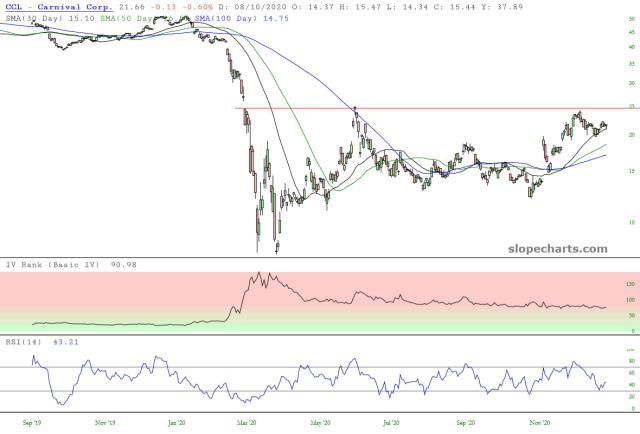Click the 10 price level on axis

[632, 223]
